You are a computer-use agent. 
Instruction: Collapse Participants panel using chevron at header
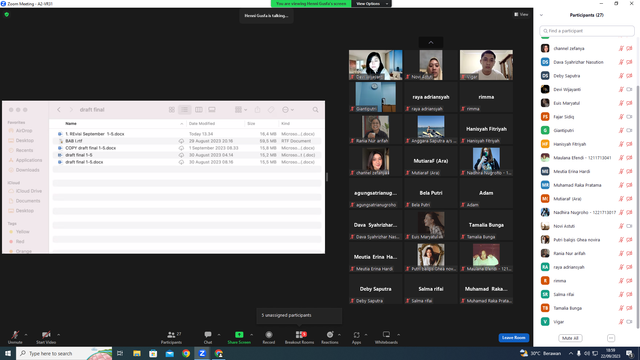coord(542,15)
